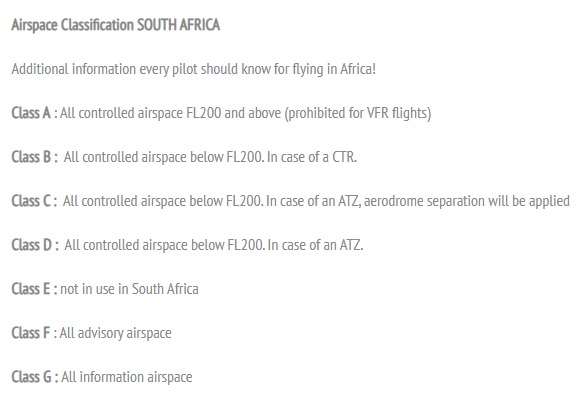Click the Class G label
Viewport: 580px width, 398px height.
coord(31,377)
